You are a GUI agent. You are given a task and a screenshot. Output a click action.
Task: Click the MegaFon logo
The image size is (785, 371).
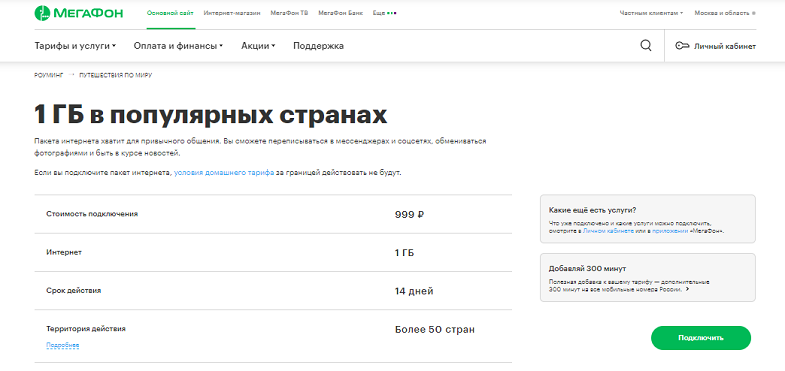pos(79,13)
